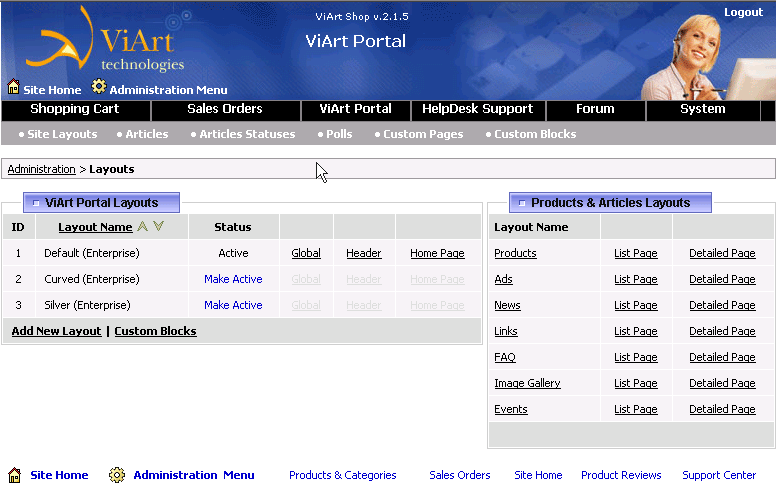Open the Shopping Cart menu
This screenshot has height=494, width=776.
75,109
